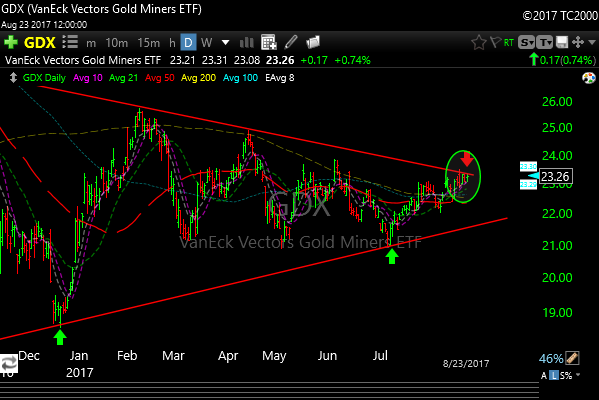The width and height of the screenshot is (599, 400).
Task: Click the 23.26 current price label
Action: [x=555, y=177]
